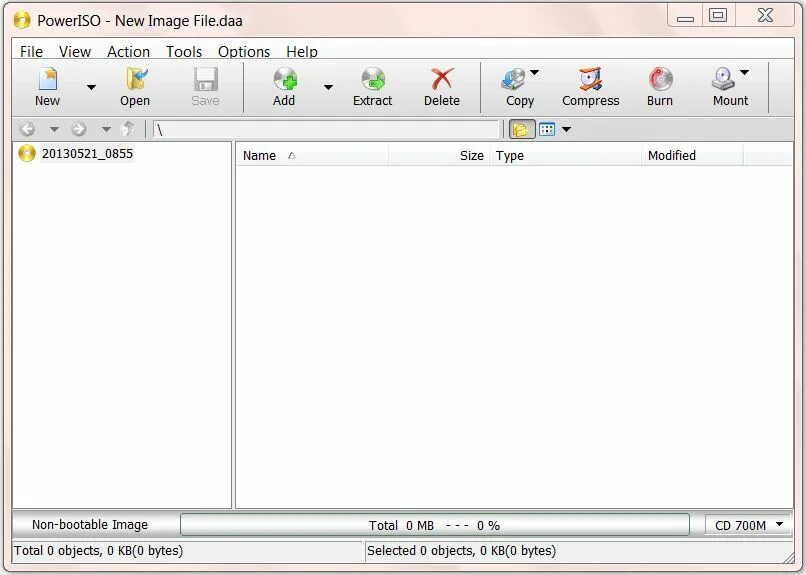Open the Help menu
The height and width of the screenshot is (575, 806).
[x=302, y=51]
